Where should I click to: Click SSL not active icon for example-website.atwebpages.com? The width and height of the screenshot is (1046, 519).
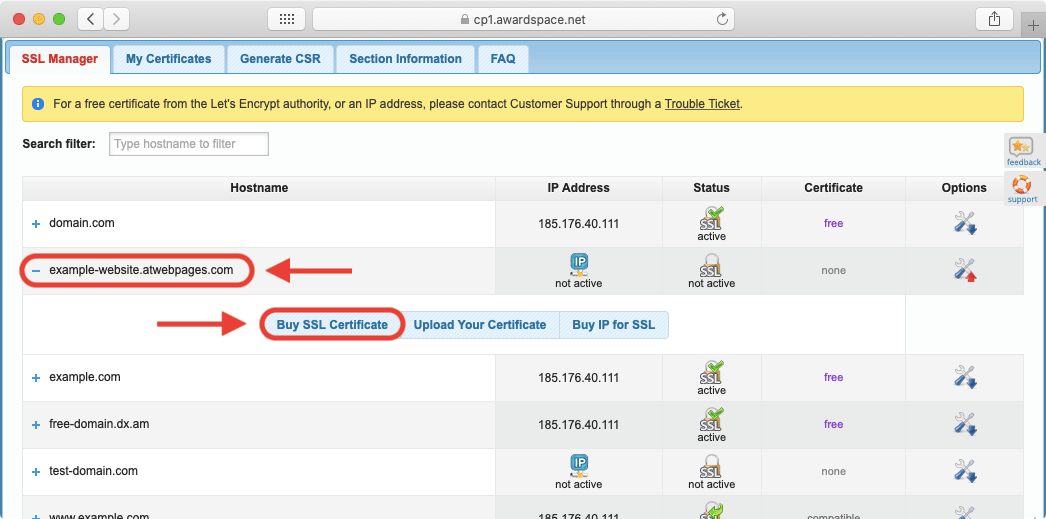[711, 265]
